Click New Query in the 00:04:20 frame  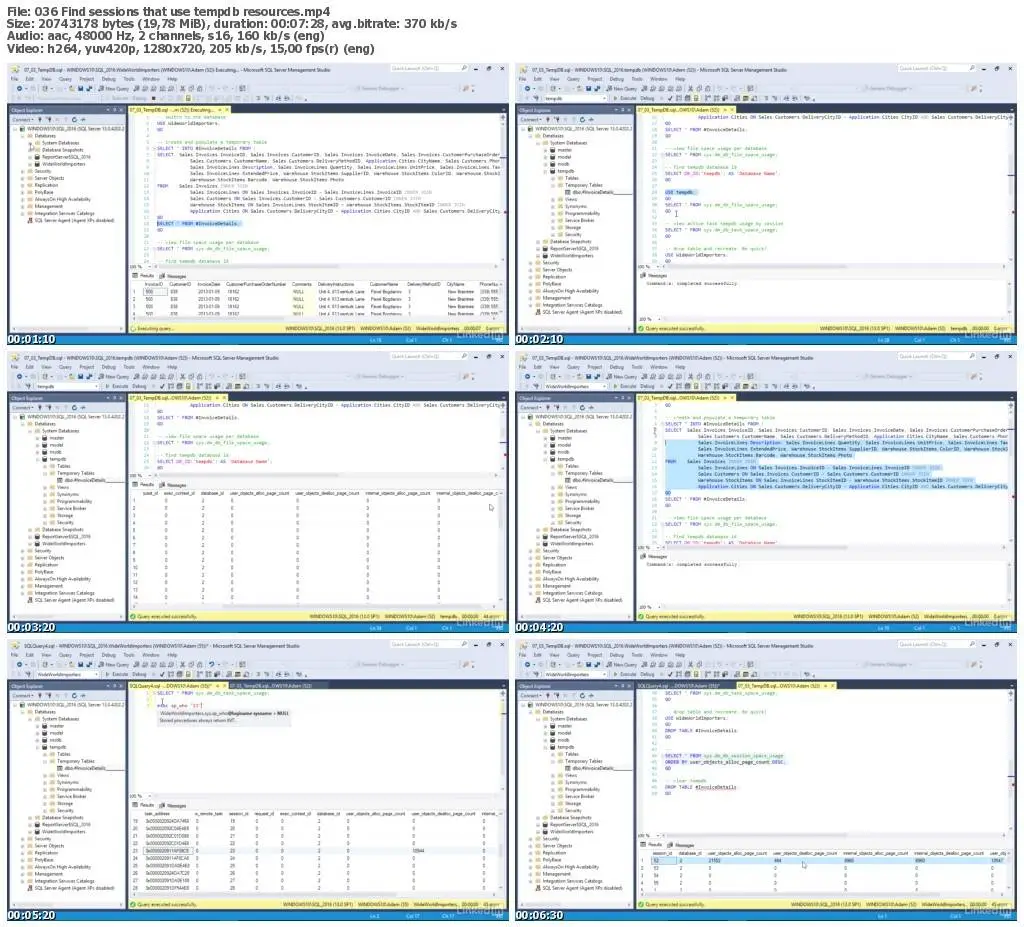coord(622,376)
